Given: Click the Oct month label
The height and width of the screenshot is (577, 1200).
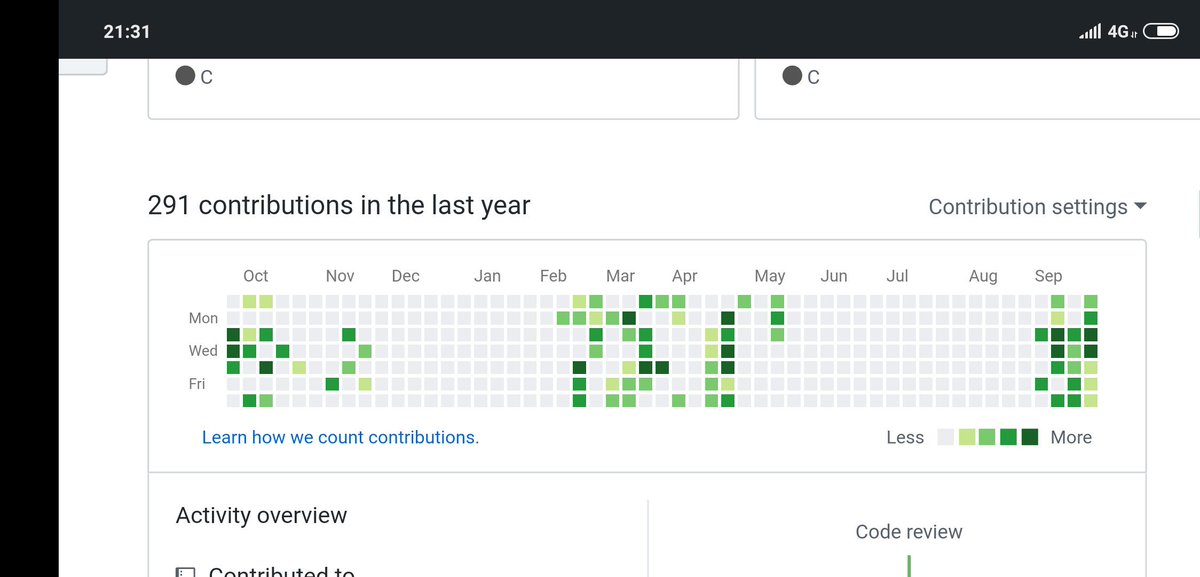Looking at the screenshot, I should click(256, 276).
